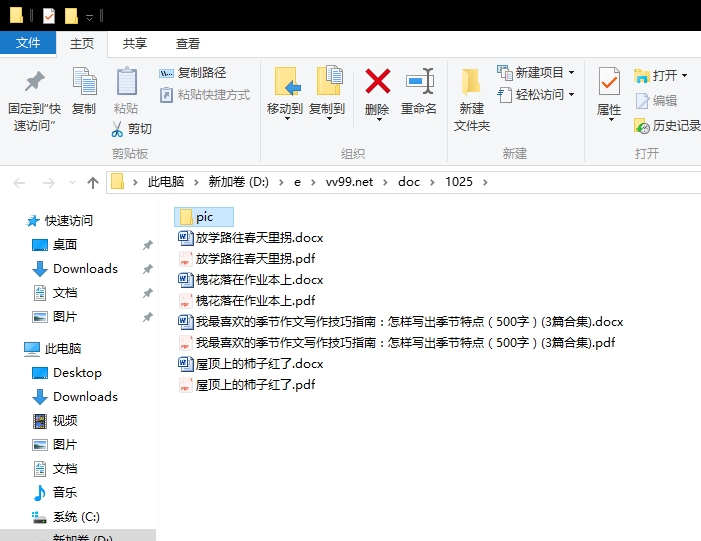Select 屋顶上的柿子红了.pdf file
701x541 pixels.
(x=247, y=385)
